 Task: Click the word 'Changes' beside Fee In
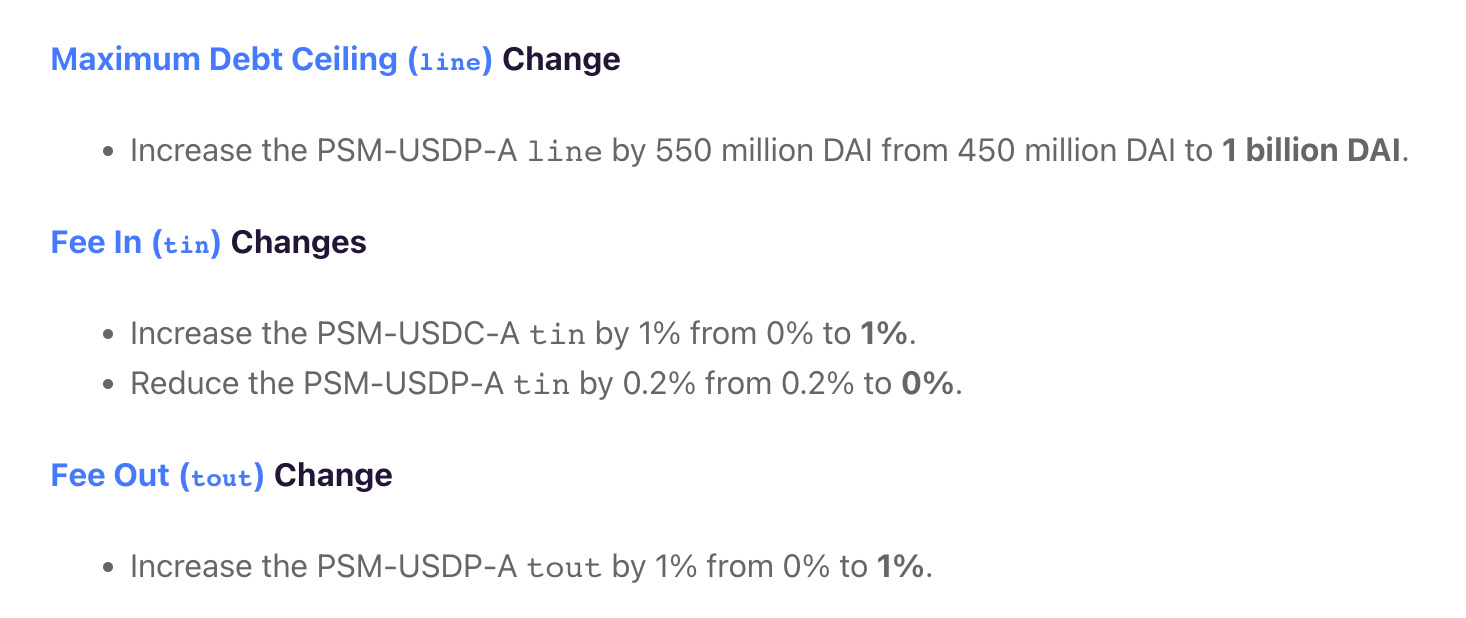(299, 243)
